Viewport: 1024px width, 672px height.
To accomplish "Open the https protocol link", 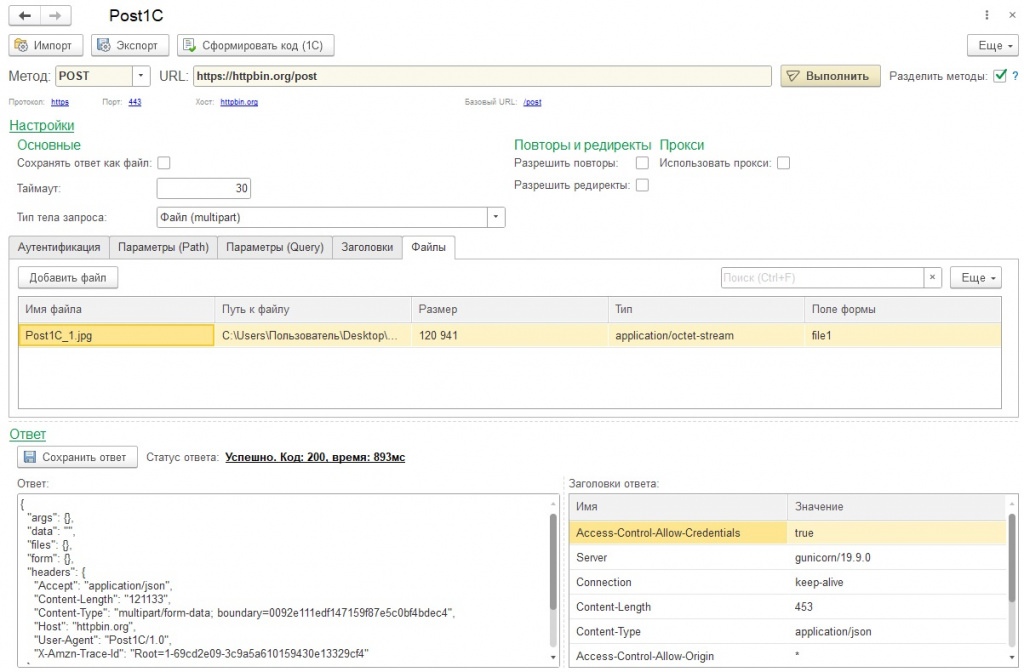I will tap(60, 102).
